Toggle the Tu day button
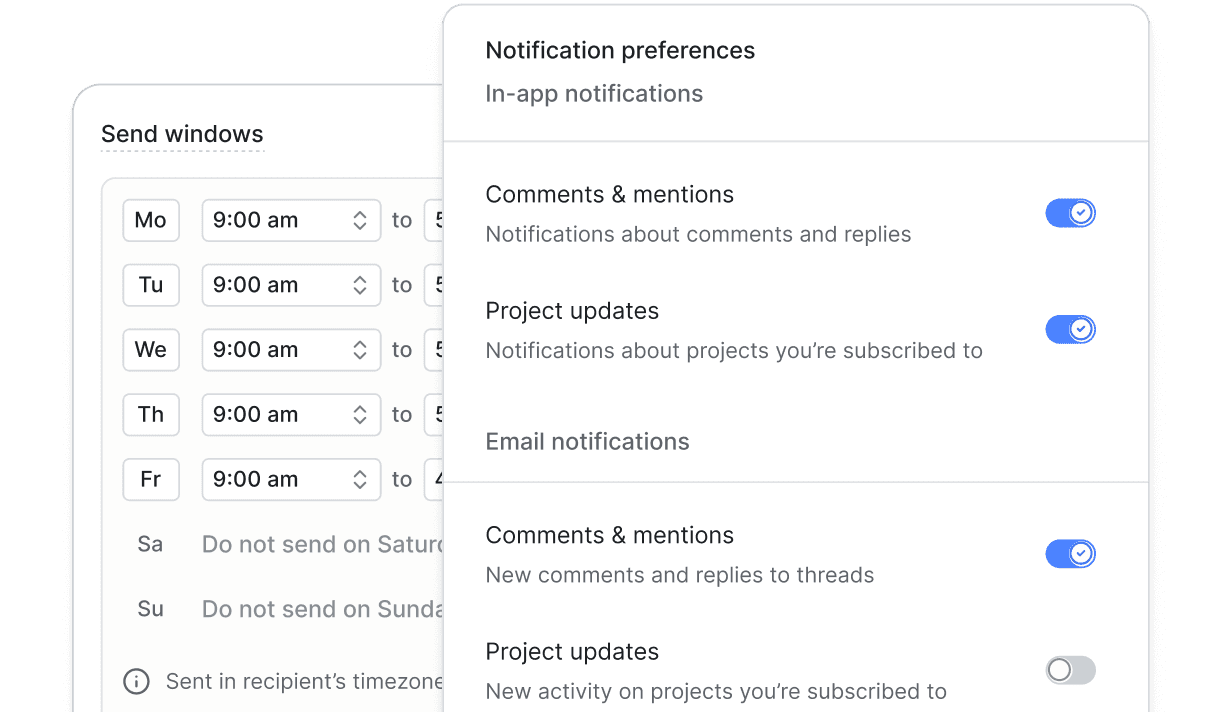The height and width of the screenshot is (712, 1216). click(x=151, y=285)
